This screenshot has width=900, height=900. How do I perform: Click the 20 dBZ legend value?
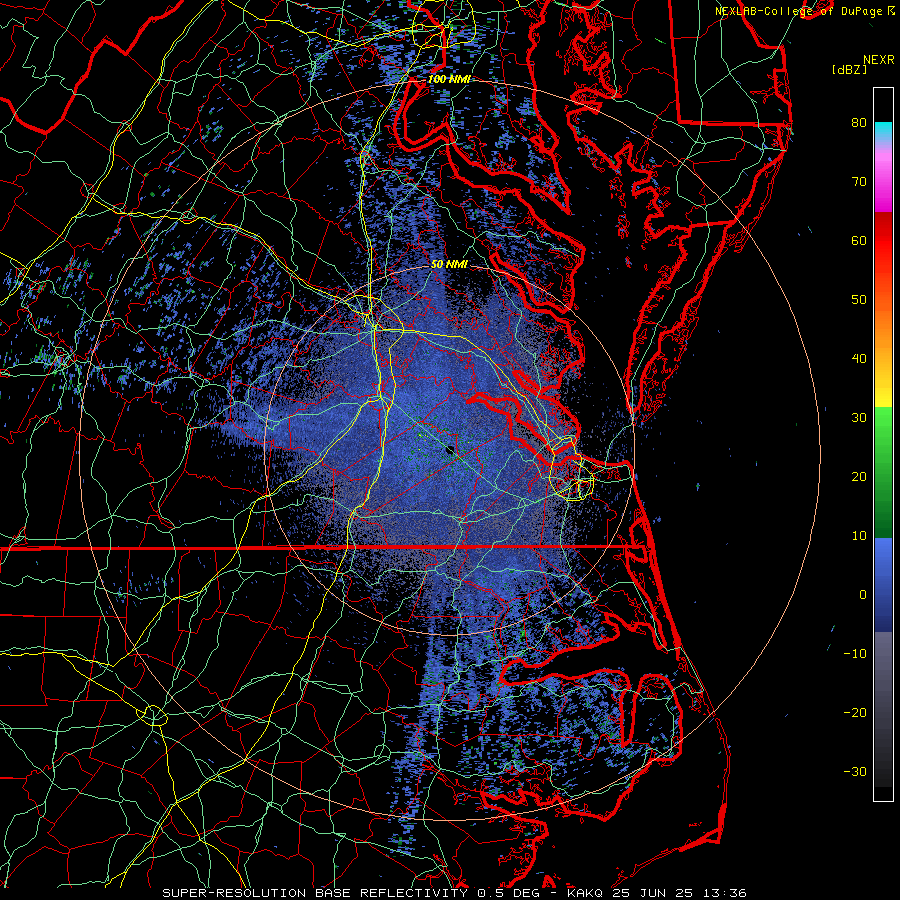coord(859,476)
